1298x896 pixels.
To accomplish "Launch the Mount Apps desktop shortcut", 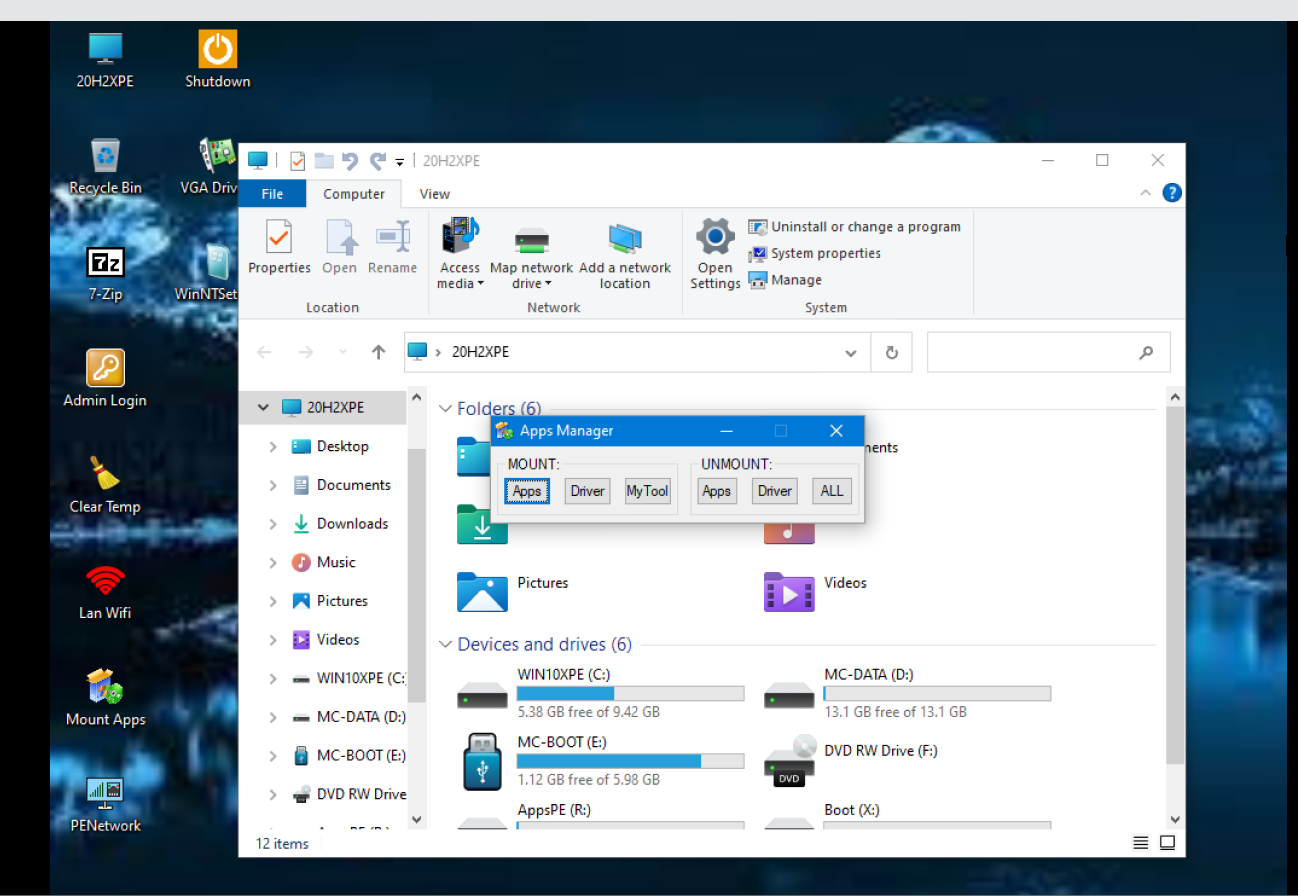I will tap(105, 699).
